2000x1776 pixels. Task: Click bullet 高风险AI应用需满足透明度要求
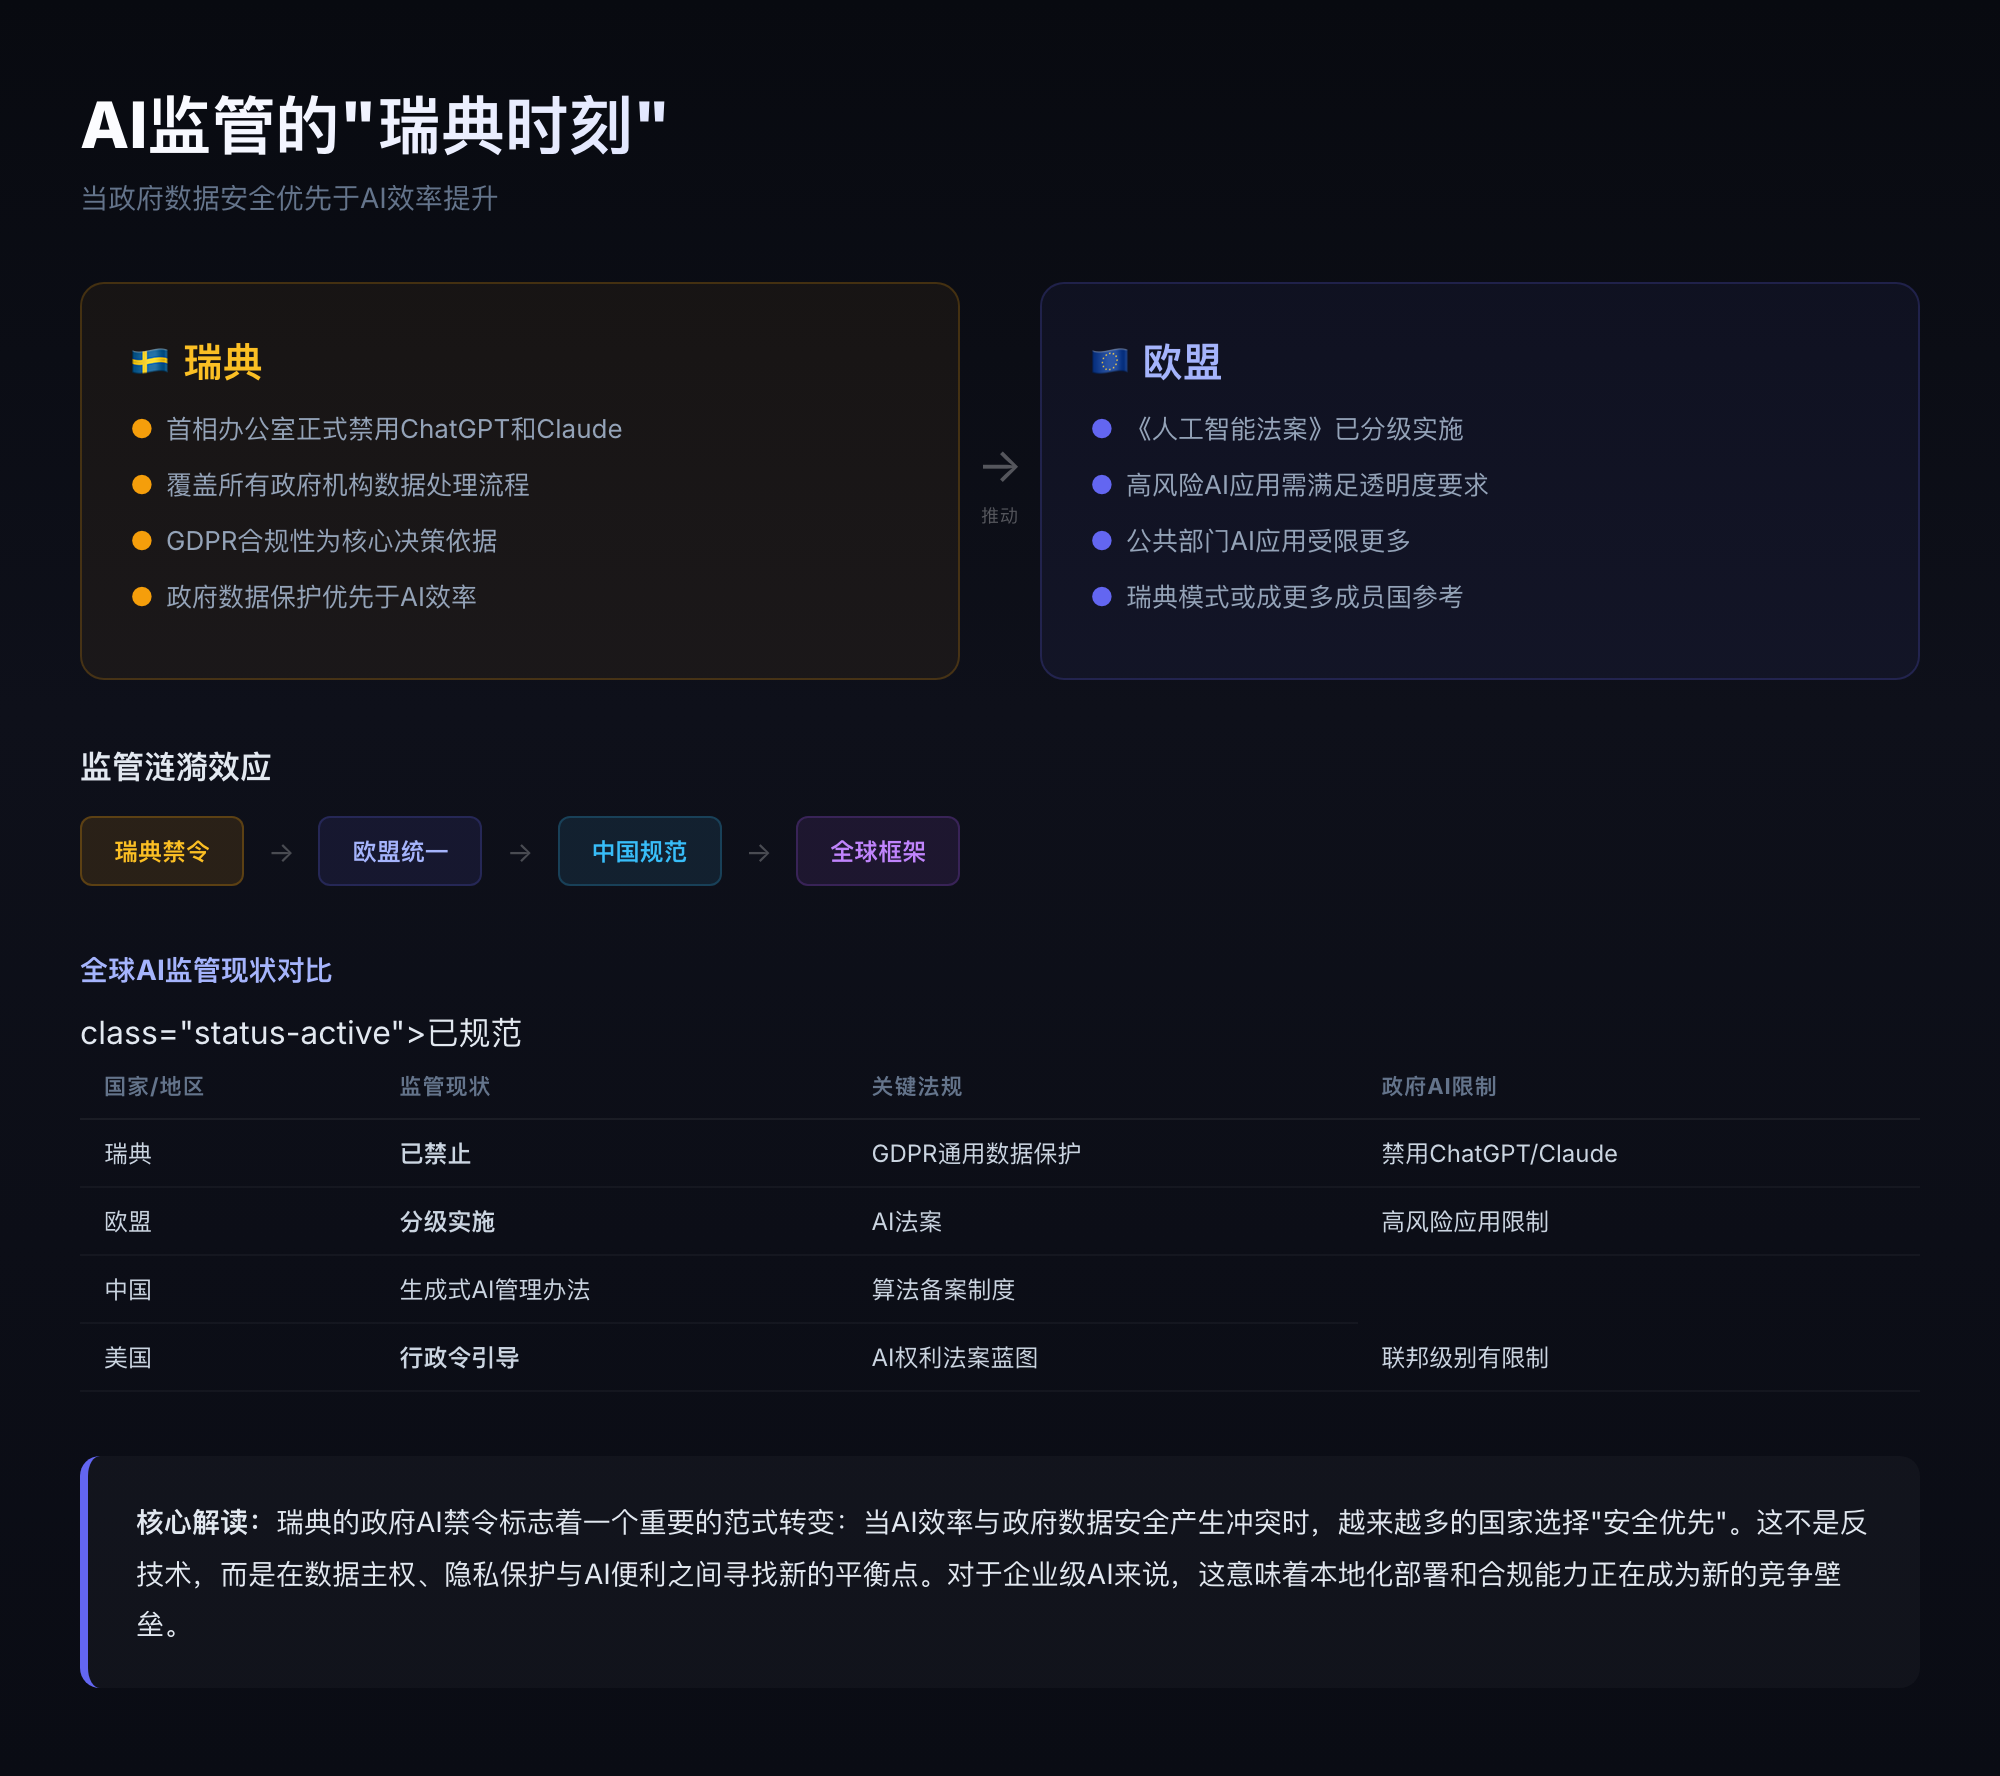(1307, 485)
